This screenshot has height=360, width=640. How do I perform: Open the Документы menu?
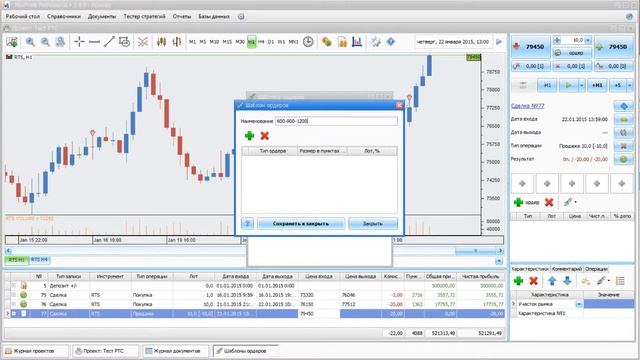[102, 17]
